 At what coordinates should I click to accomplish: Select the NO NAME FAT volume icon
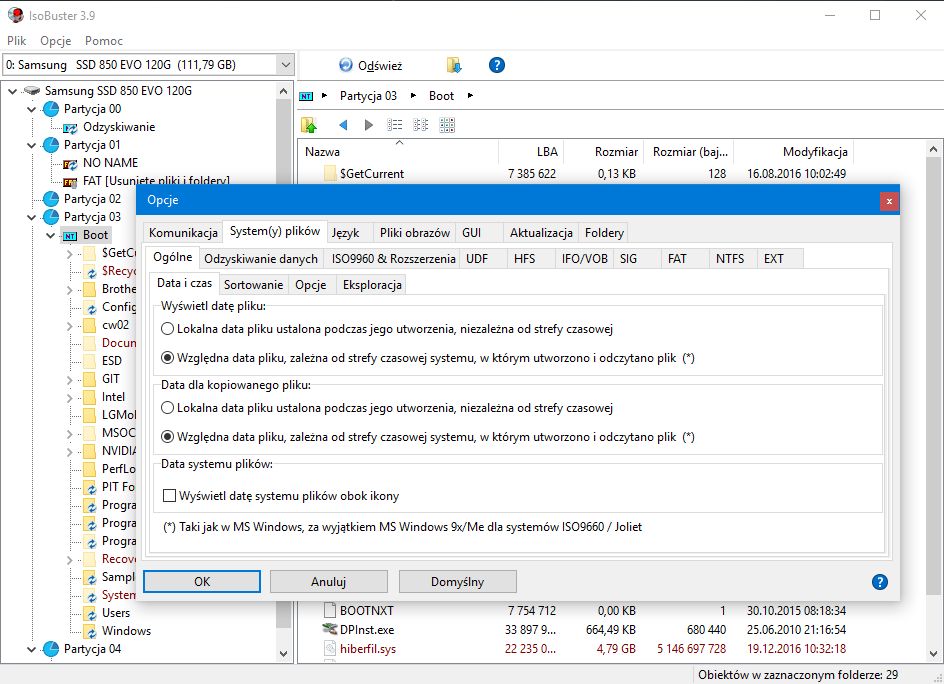[70, 164]
